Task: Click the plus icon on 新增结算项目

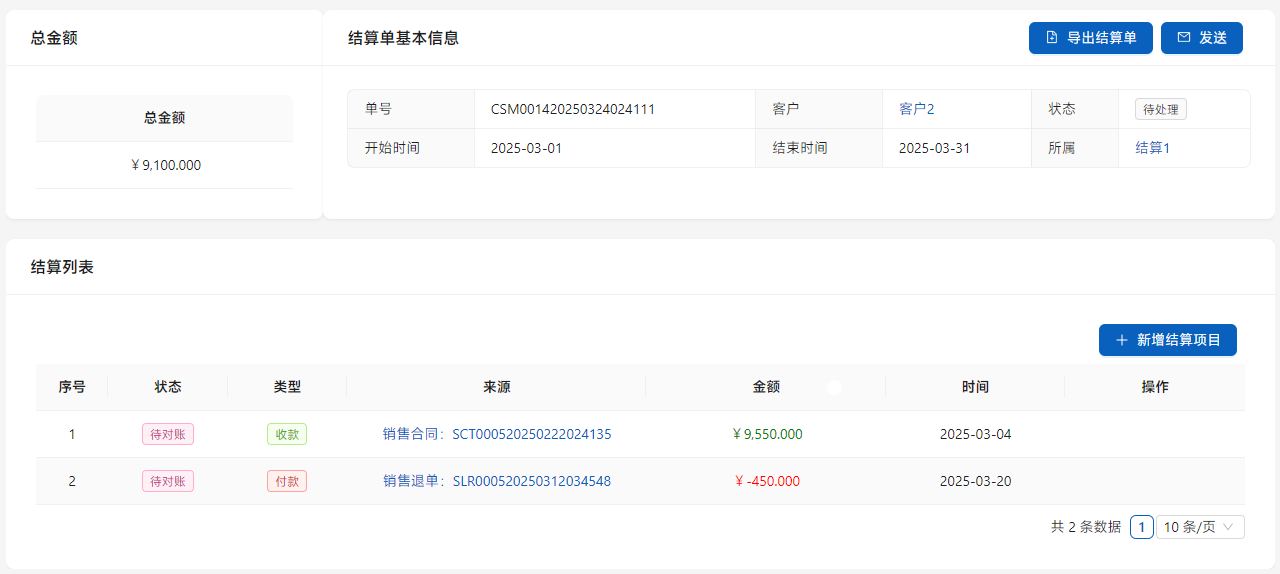Action: (x=1121, y=340)
